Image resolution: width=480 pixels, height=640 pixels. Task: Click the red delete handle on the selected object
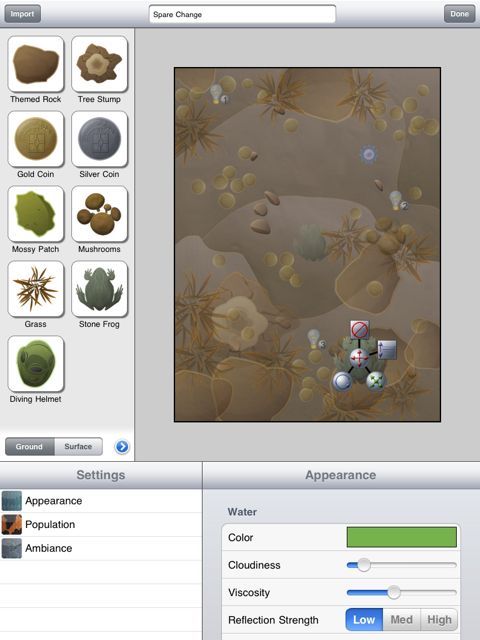pos(360,330)
